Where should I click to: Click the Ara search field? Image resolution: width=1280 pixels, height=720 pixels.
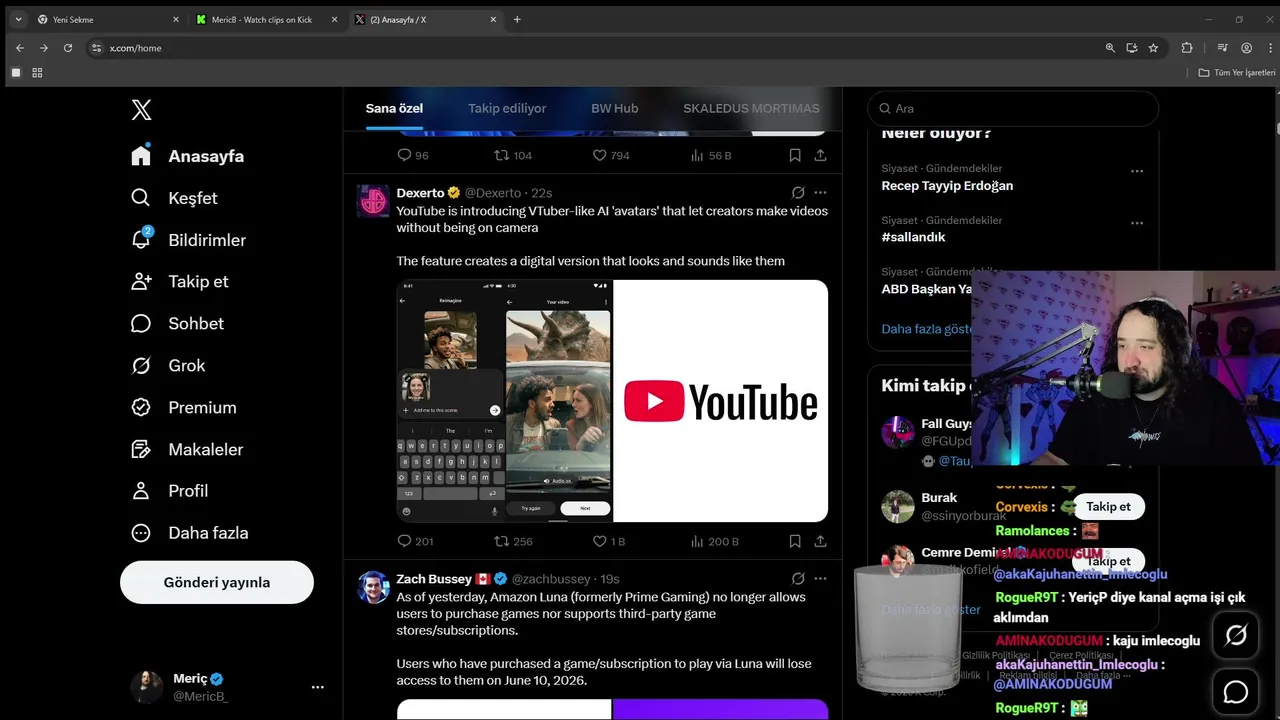1013,108
